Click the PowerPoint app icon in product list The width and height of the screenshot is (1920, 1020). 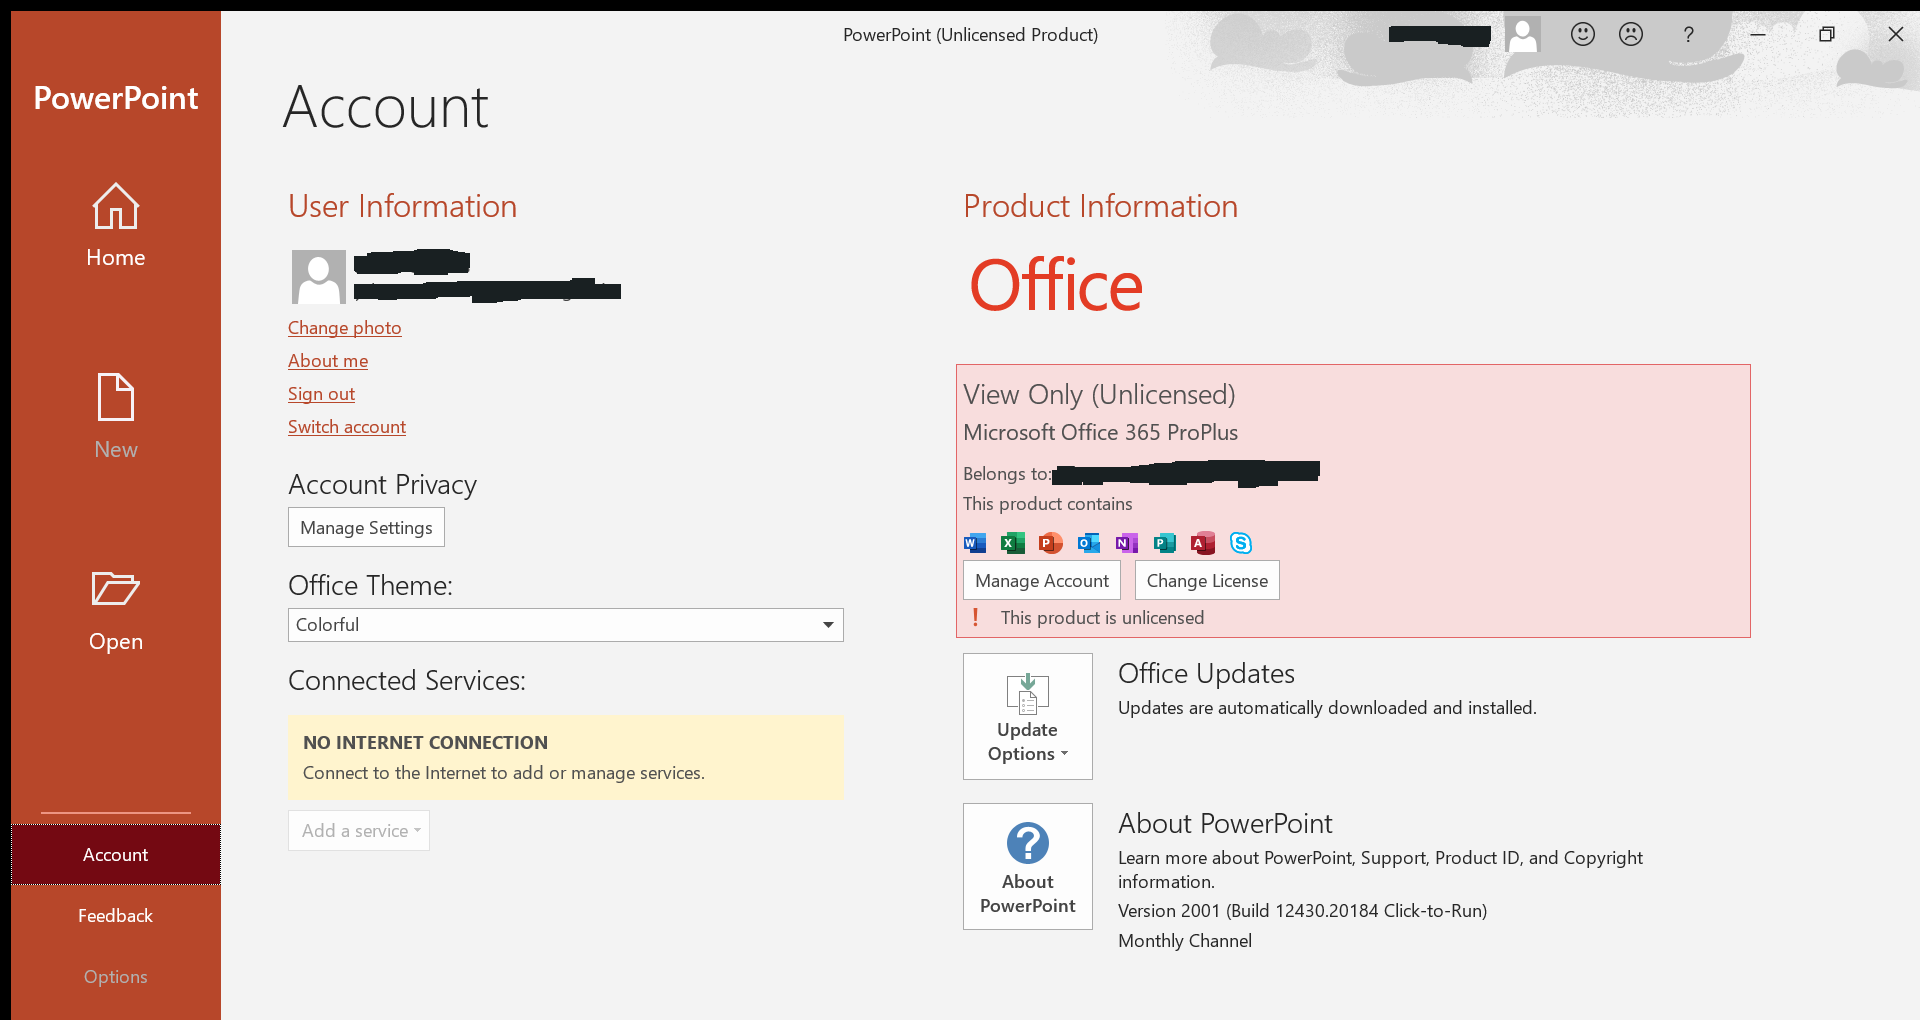click(x=1051, y=543)
